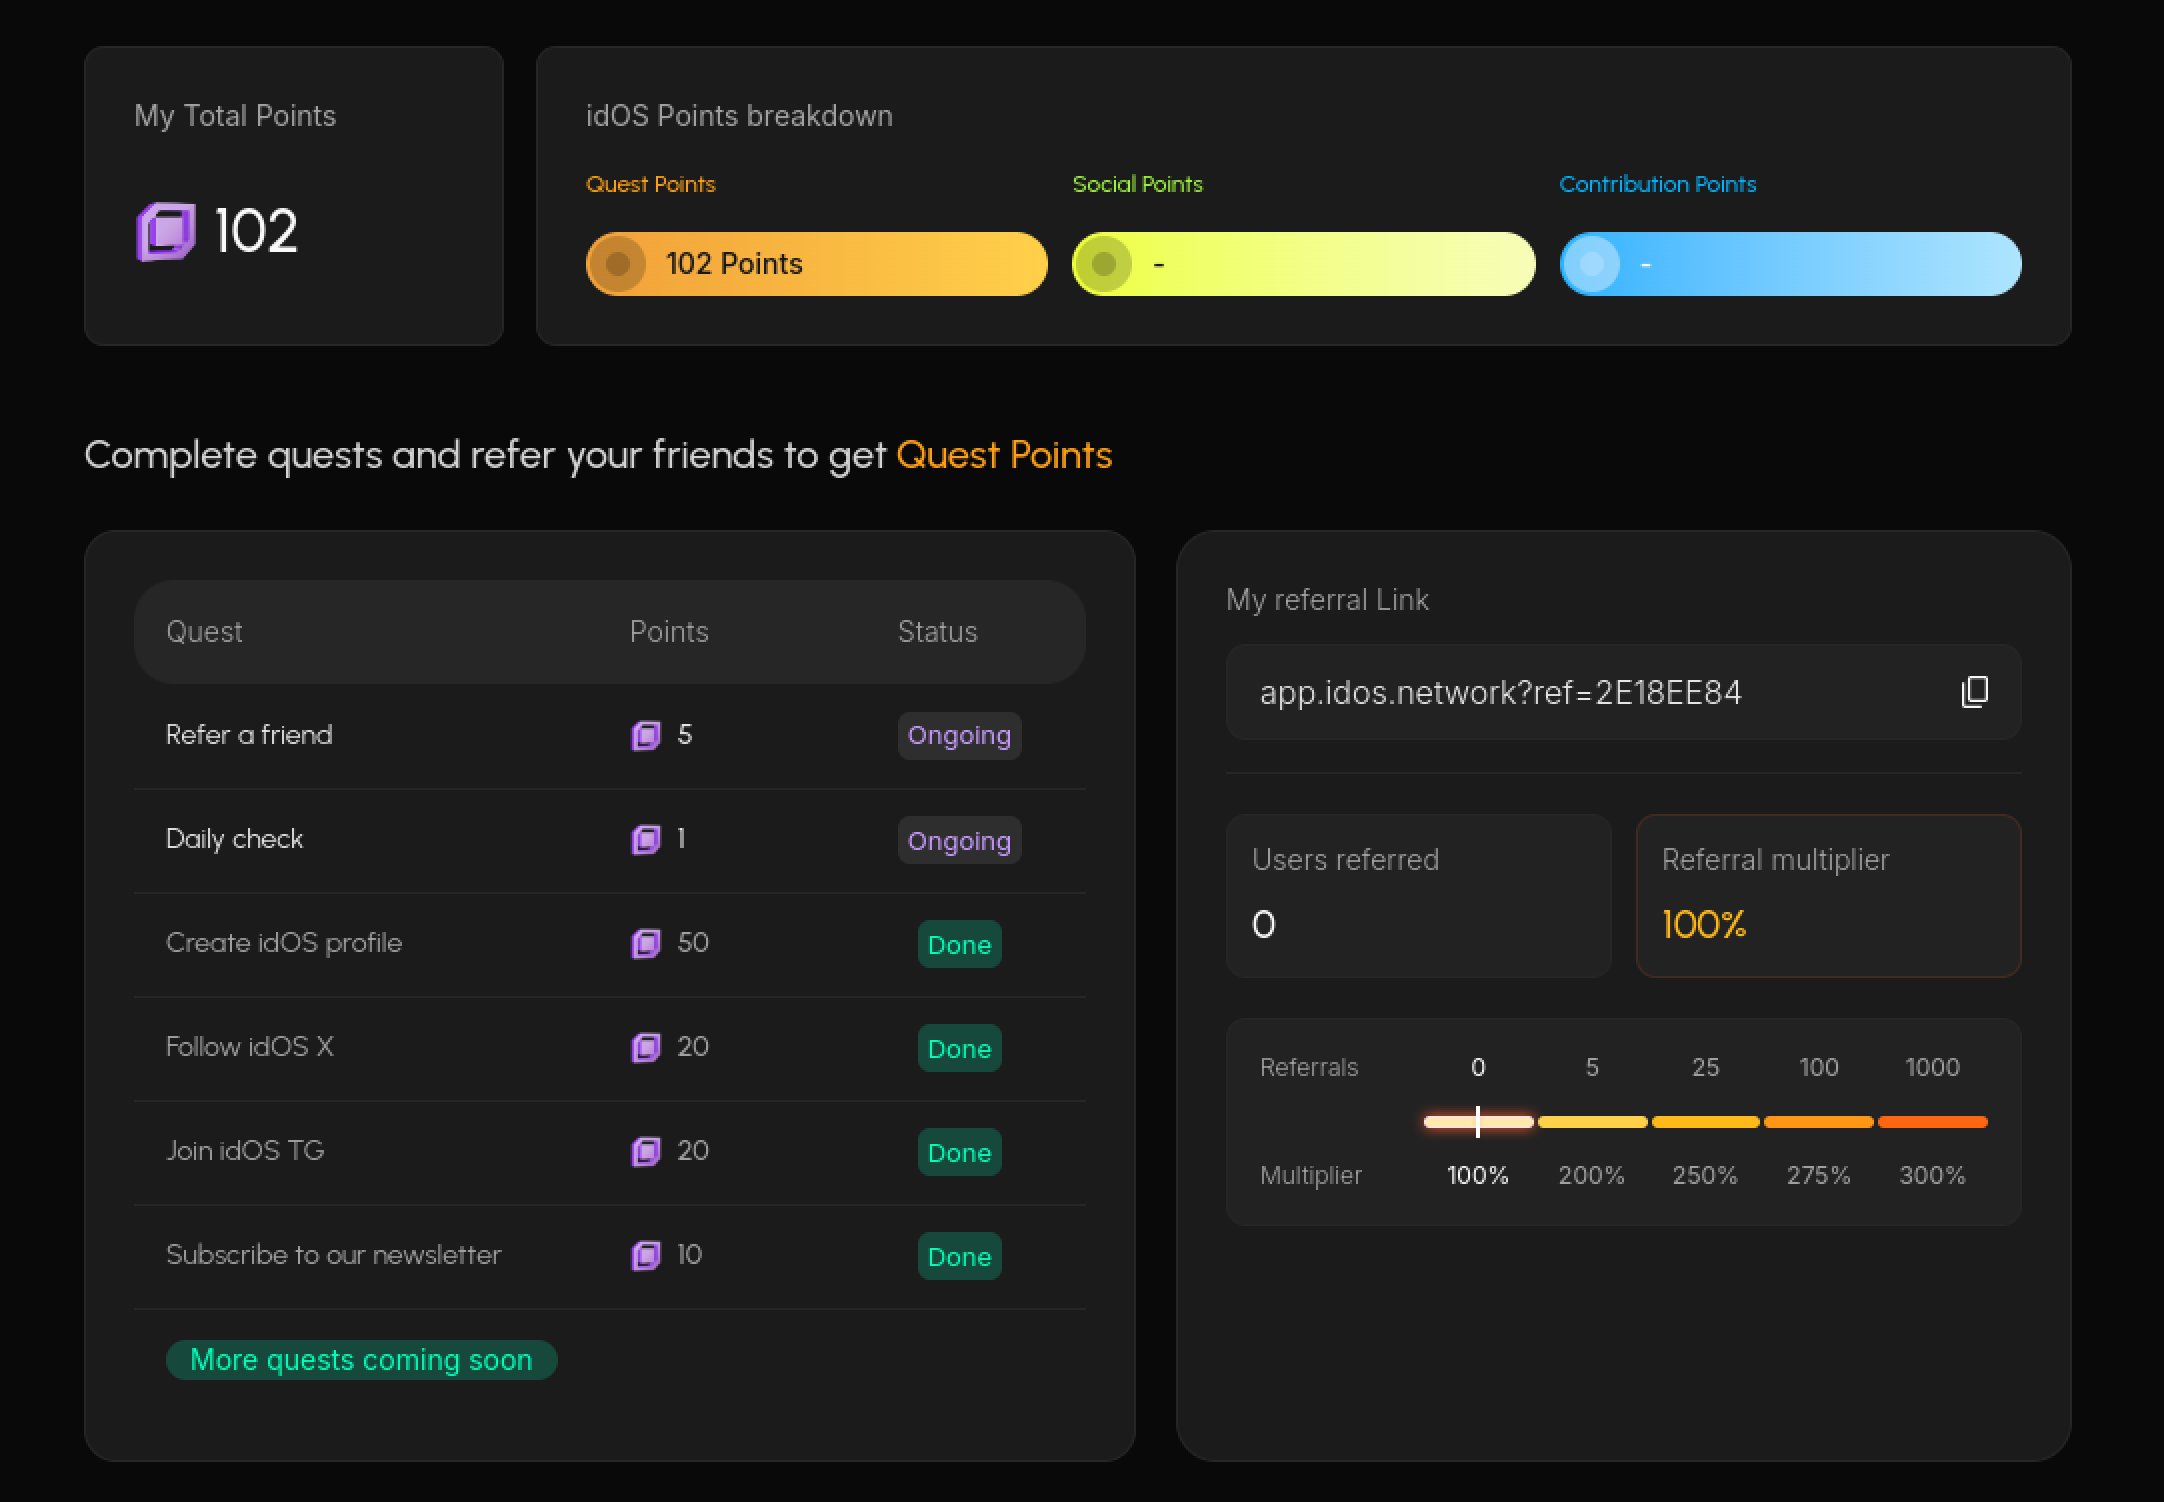Click the points icon beside Create idOS profile

tap(647, 944)
